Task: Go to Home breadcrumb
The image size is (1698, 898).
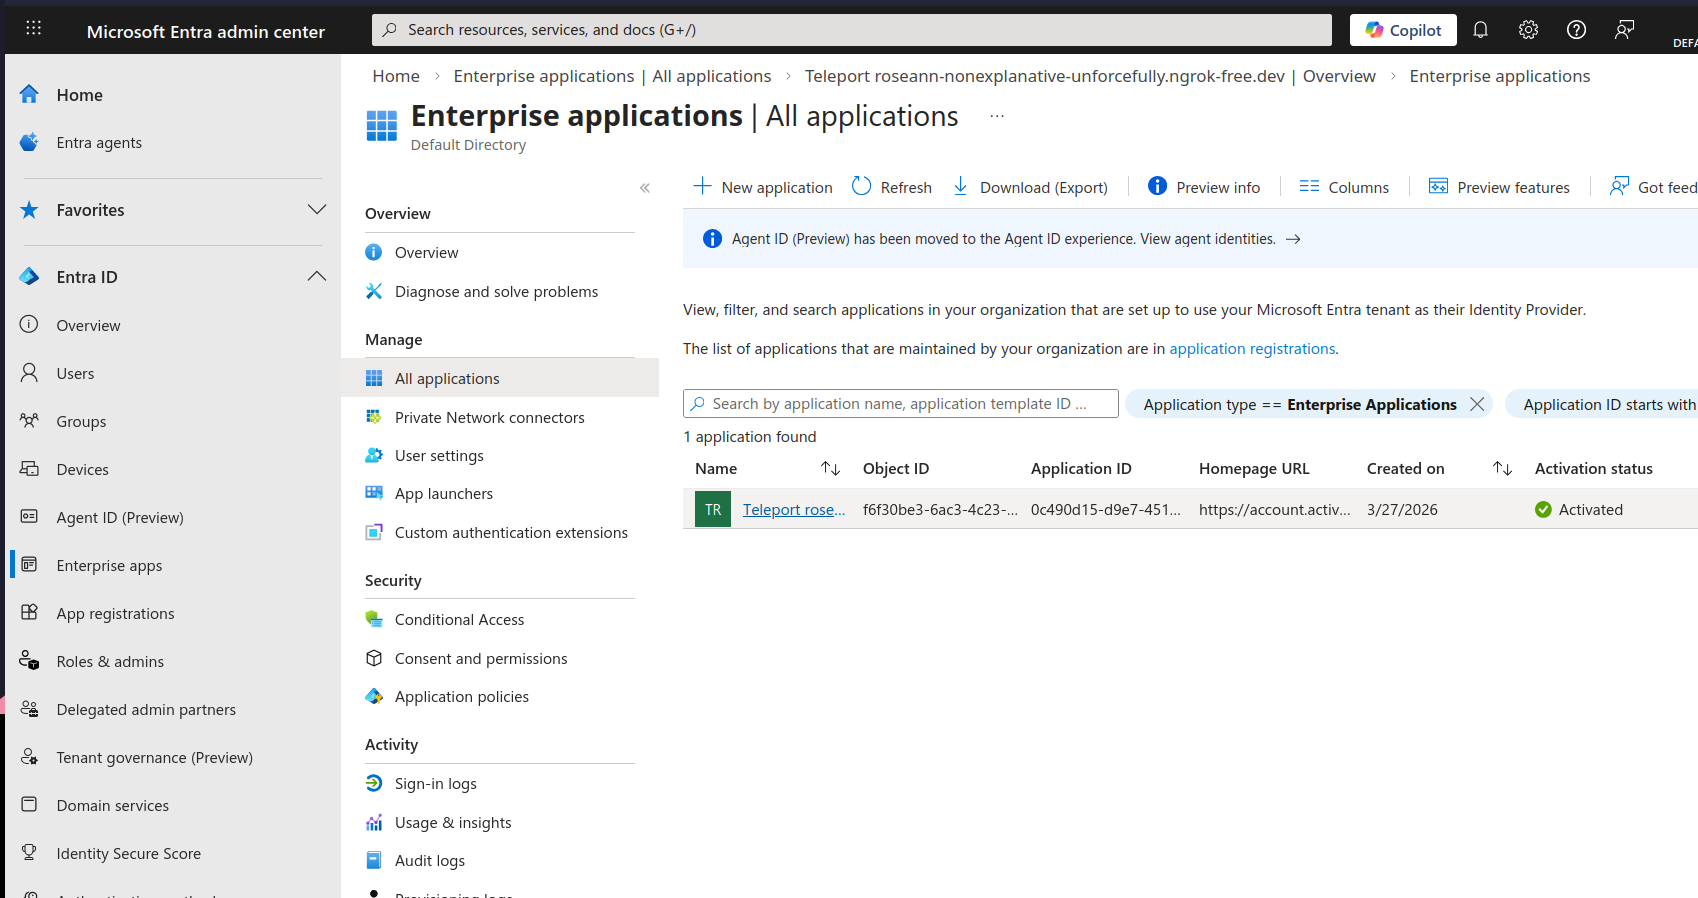Action: tap(396, 76)
